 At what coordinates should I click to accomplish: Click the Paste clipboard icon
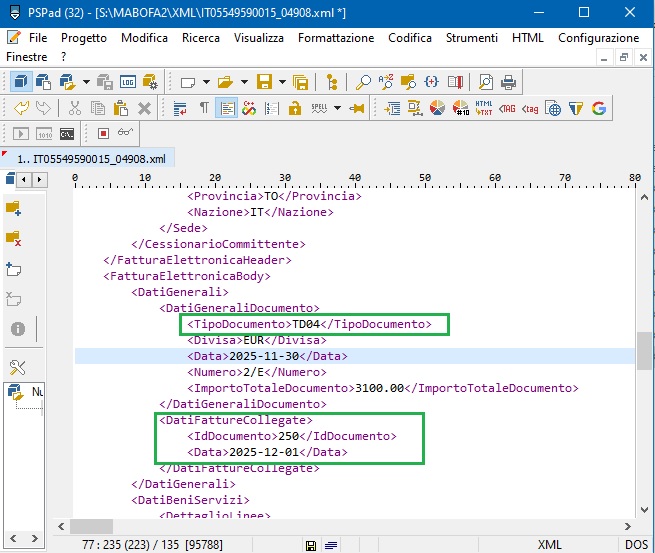122,108
